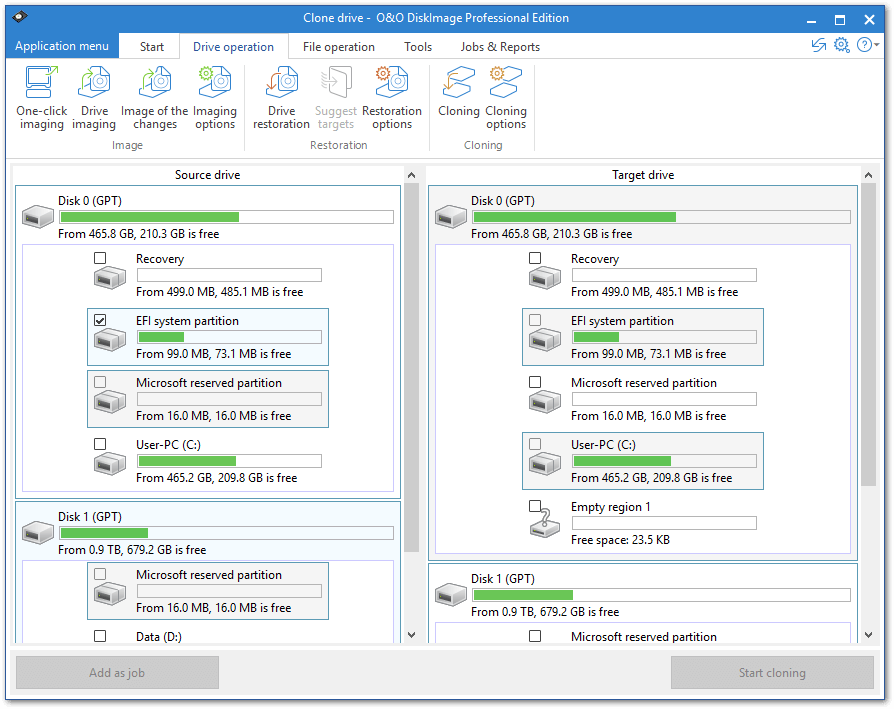Toggle the target EFI system partition checkbox
This screenshot has width=894, height=709.
pos(535,320)
